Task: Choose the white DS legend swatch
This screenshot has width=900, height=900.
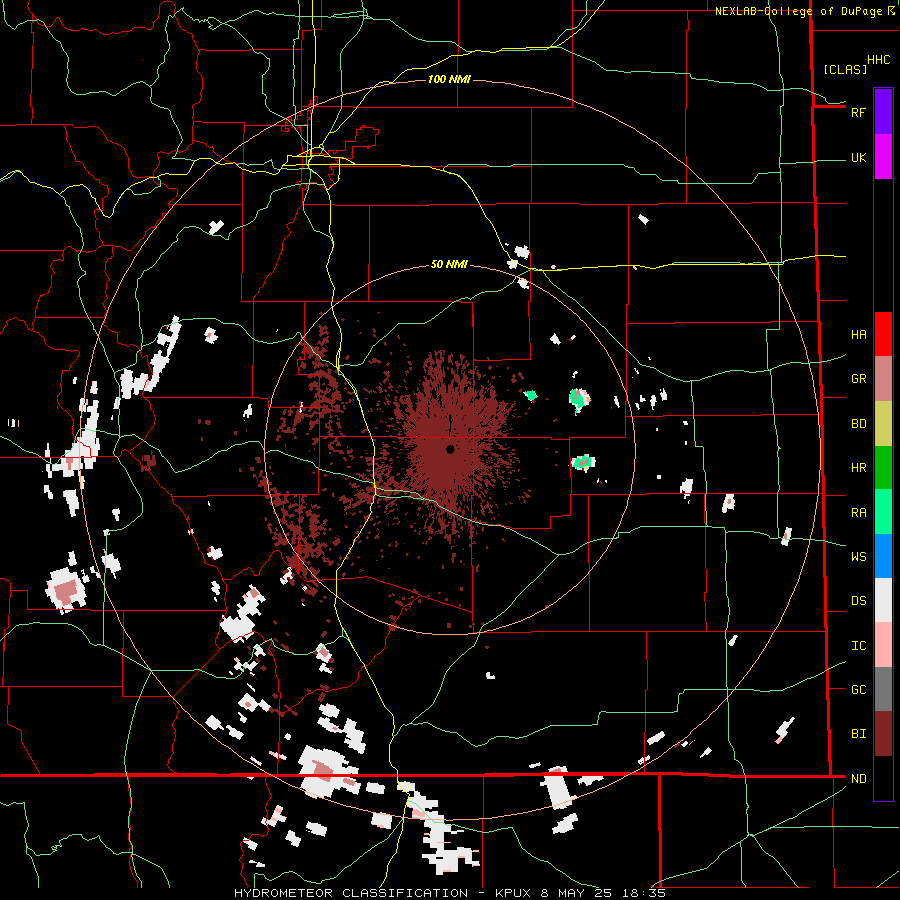Action: pos(883,600)
